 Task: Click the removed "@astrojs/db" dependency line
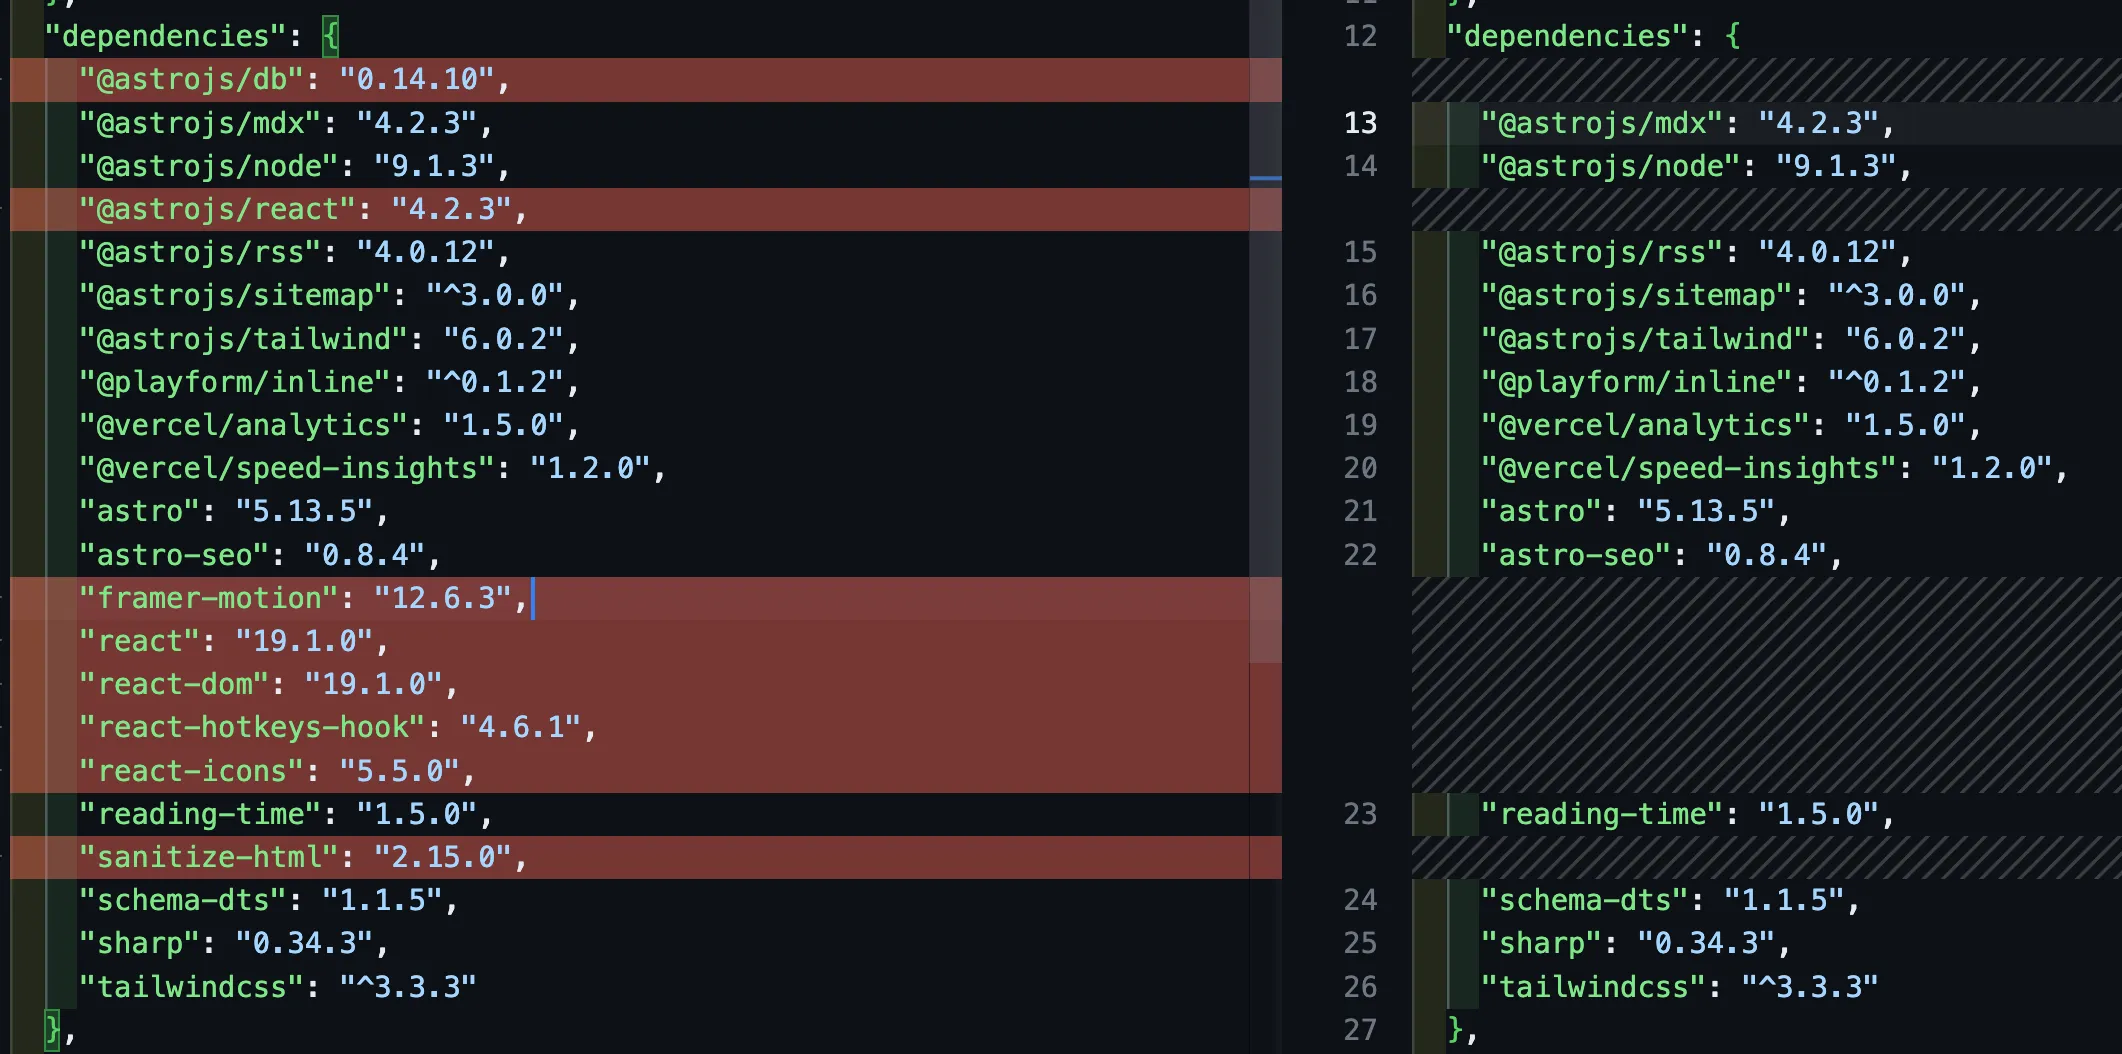294,80
